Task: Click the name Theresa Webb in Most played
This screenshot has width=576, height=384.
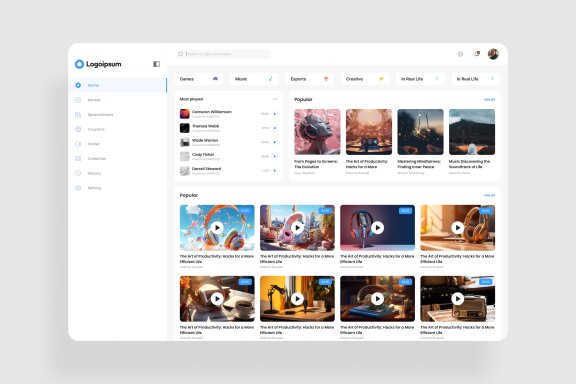Action: click(x=206, y=126)
